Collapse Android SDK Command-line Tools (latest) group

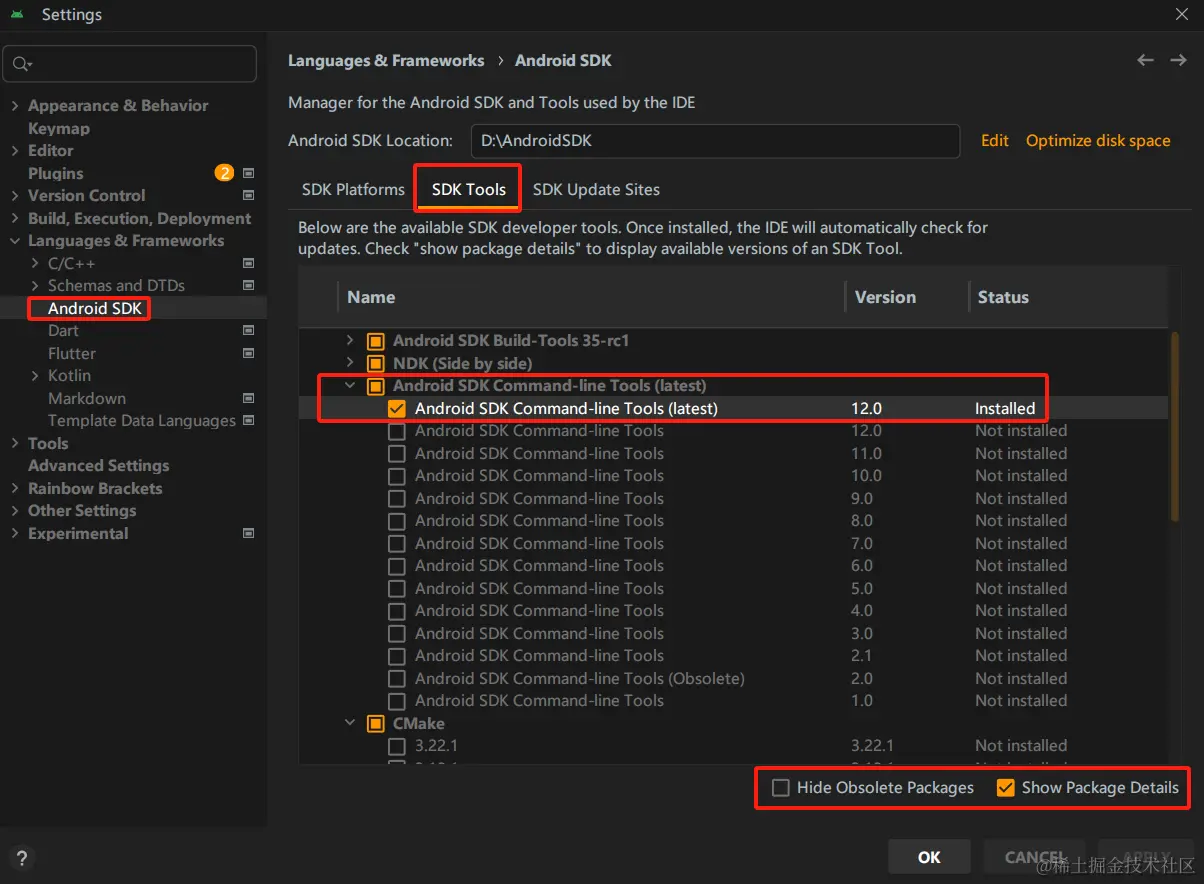click(x=350, y=386)
